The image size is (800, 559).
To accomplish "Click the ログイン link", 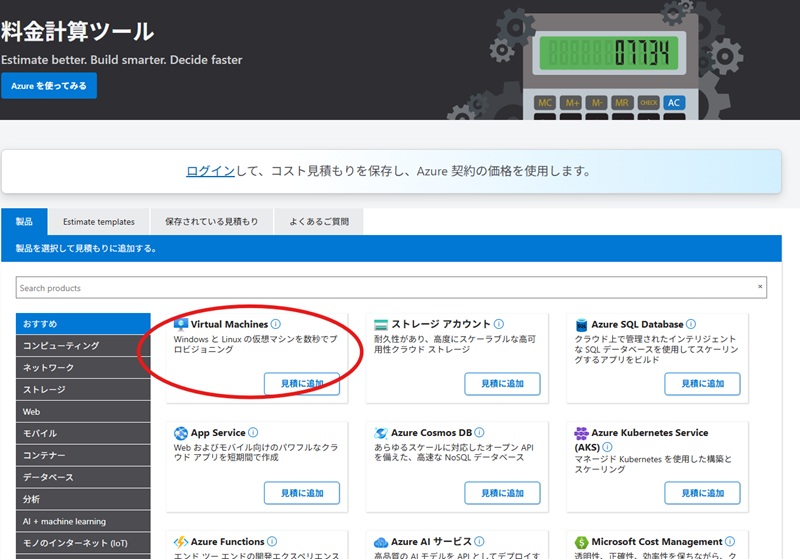I will point(210,171).
